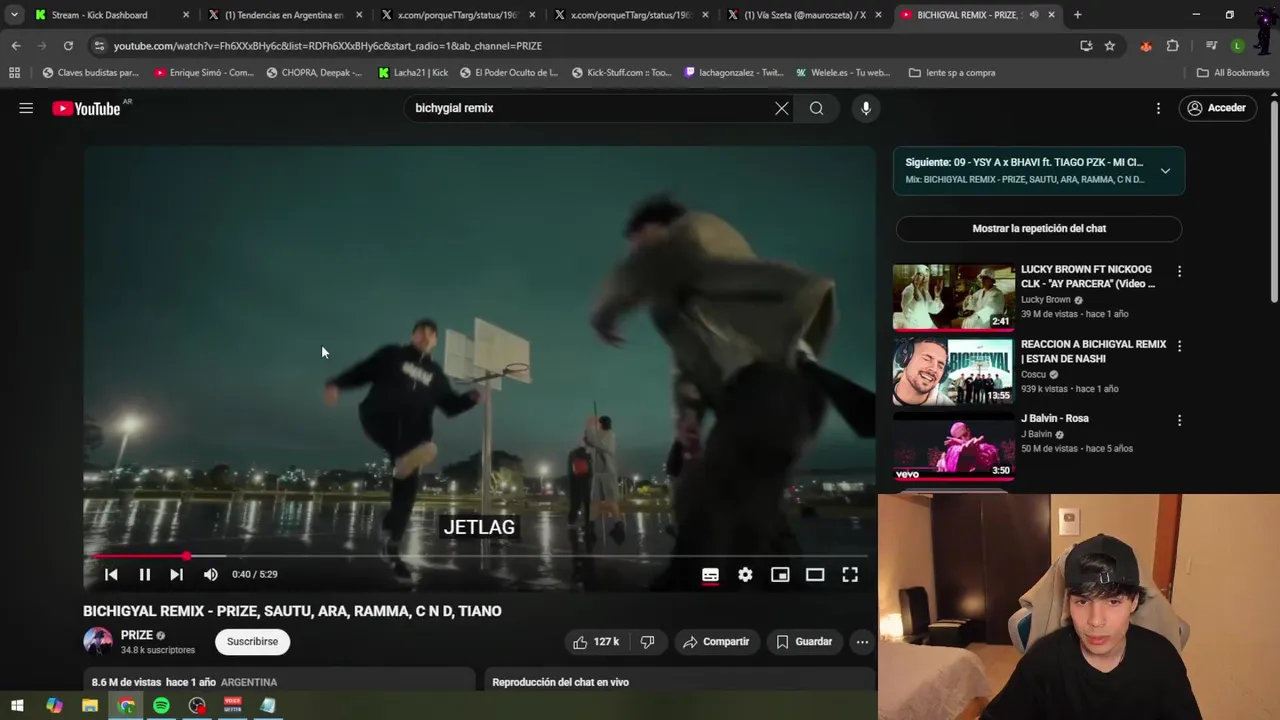Enter full screen mode

pos(850,574)
